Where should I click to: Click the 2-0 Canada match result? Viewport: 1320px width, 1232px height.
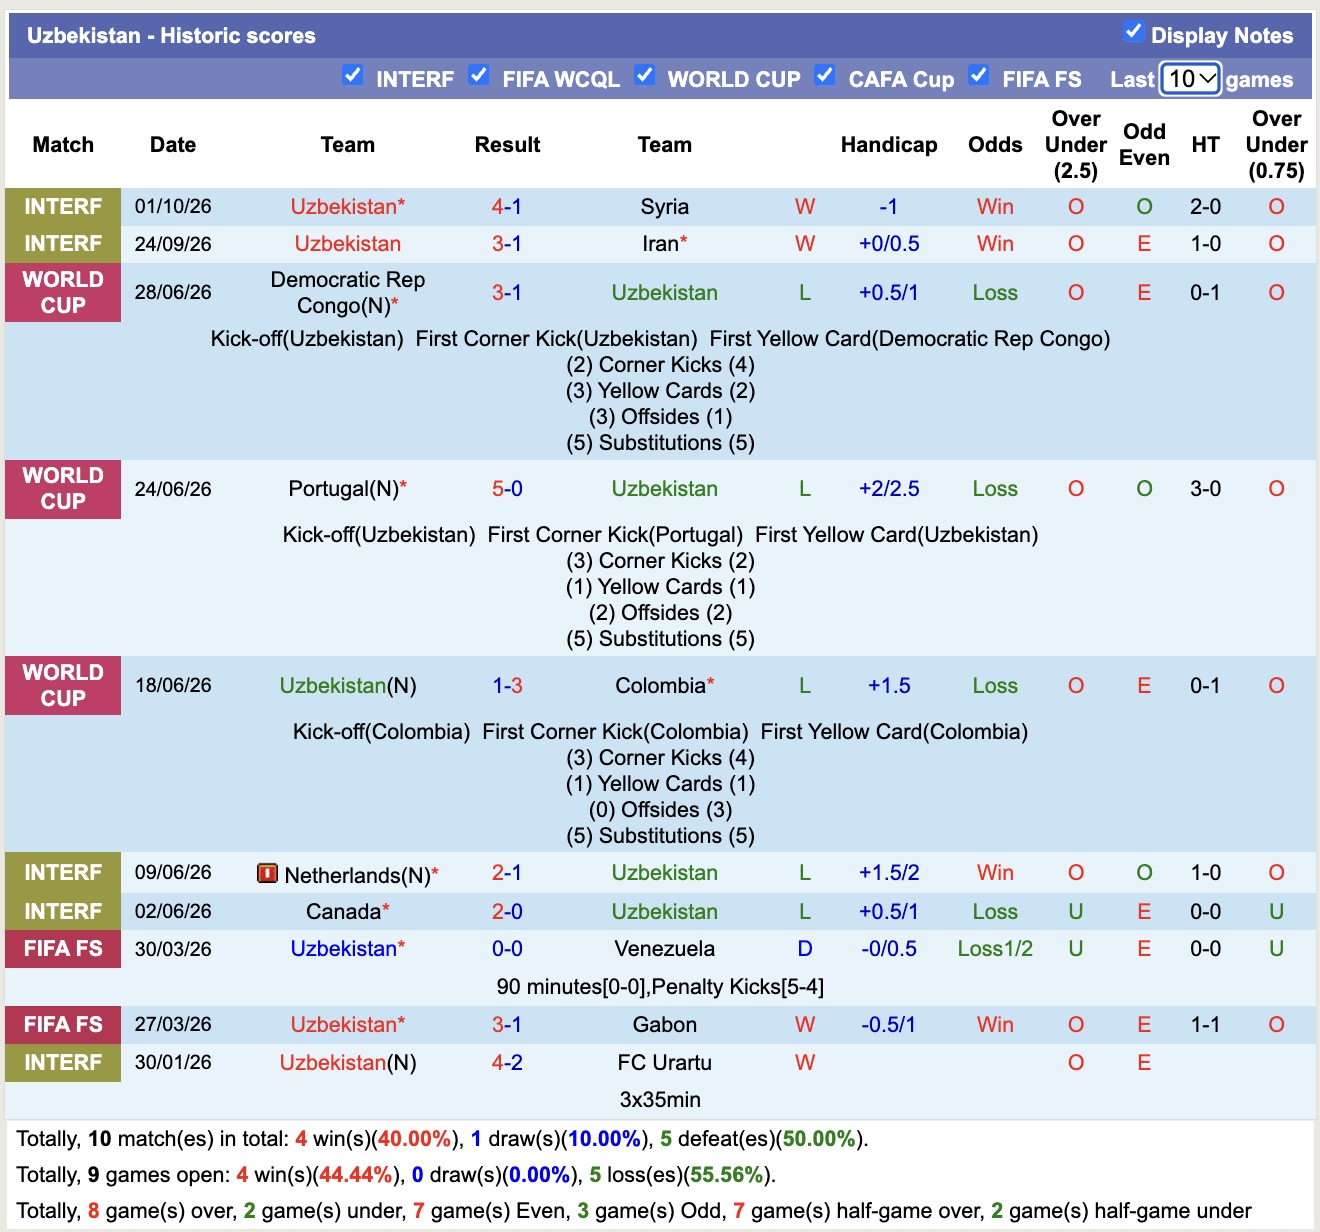click(507, 912)
